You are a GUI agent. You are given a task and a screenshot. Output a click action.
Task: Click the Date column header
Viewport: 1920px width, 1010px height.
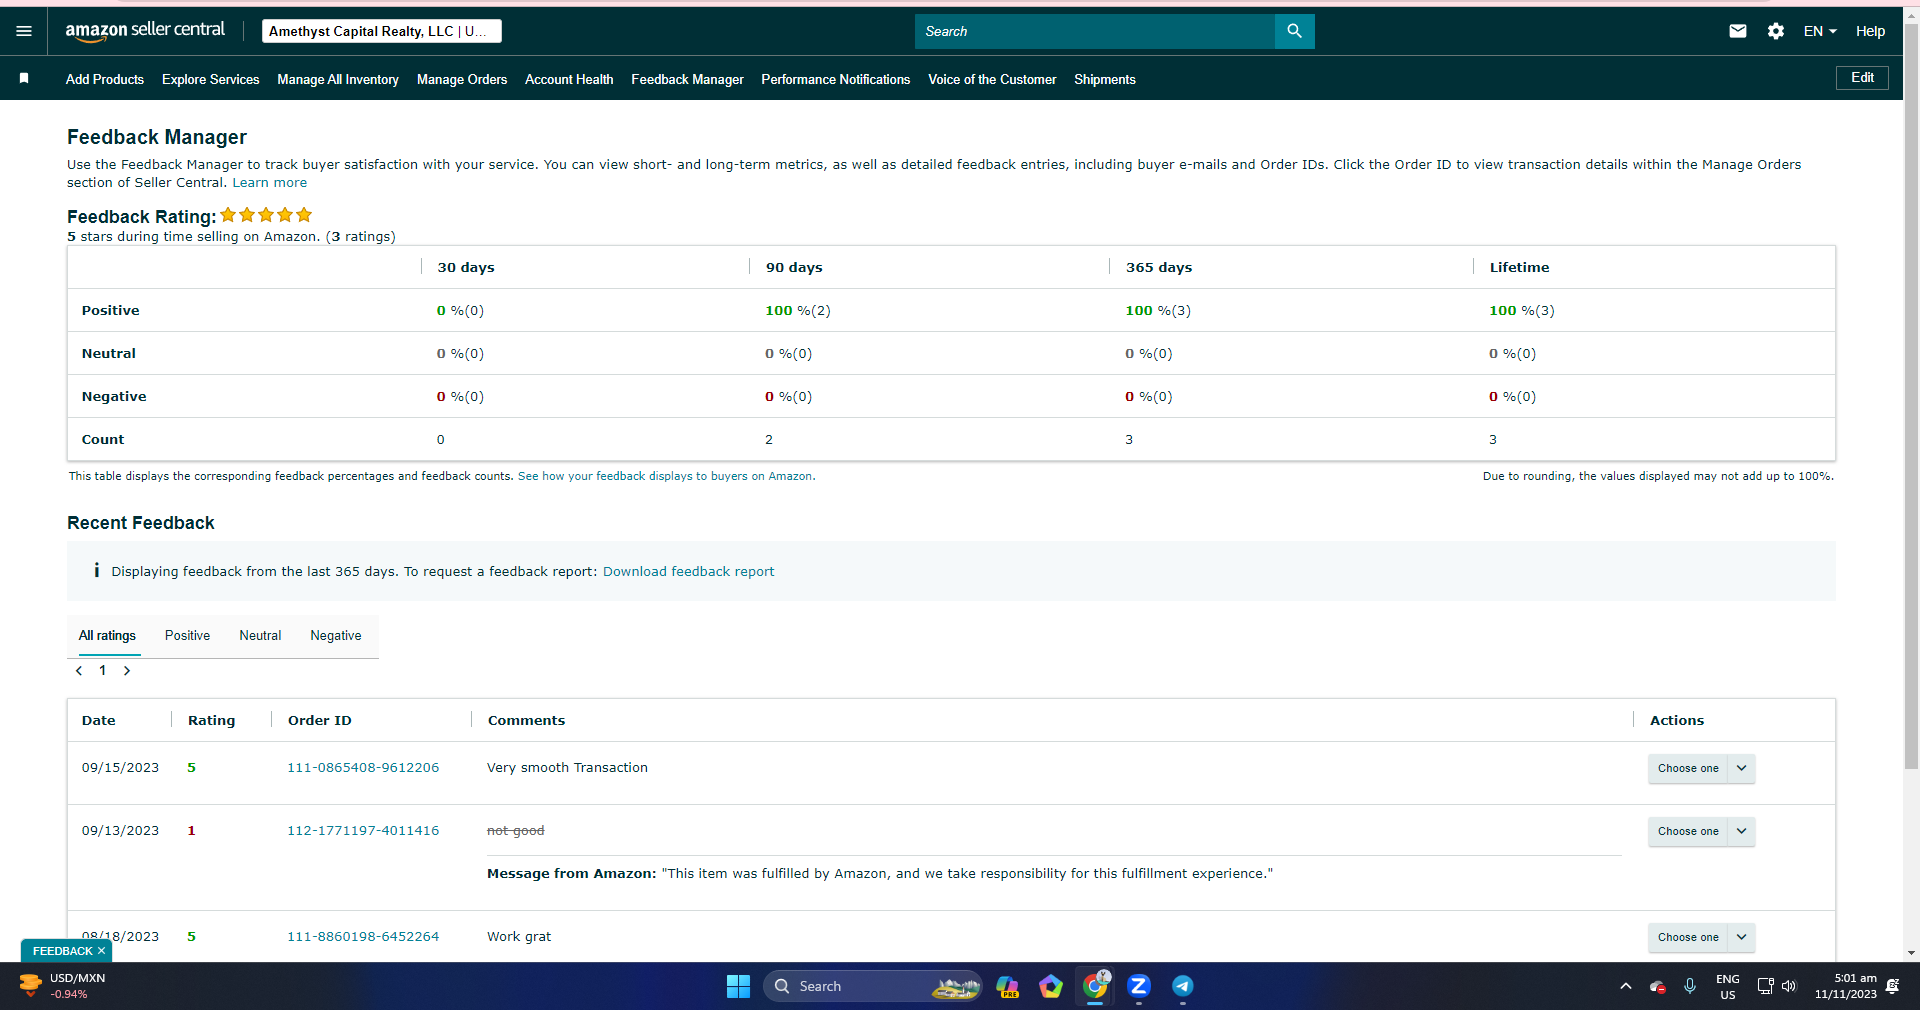(x=99, y=720)
